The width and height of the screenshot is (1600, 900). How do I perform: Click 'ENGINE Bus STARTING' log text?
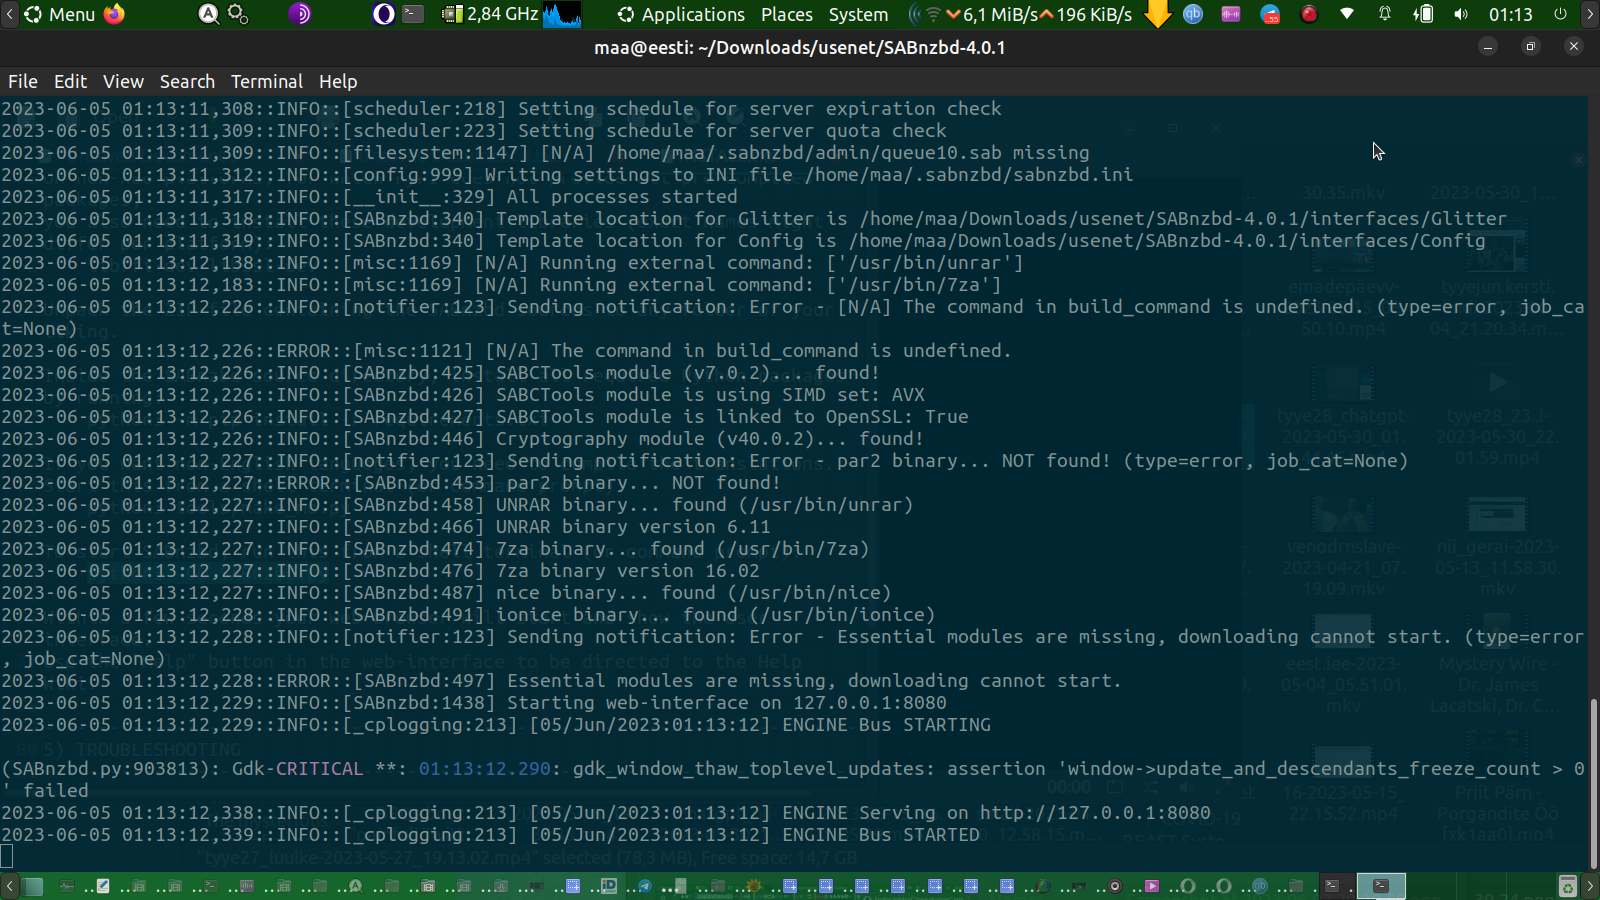(x=886, y=725)
